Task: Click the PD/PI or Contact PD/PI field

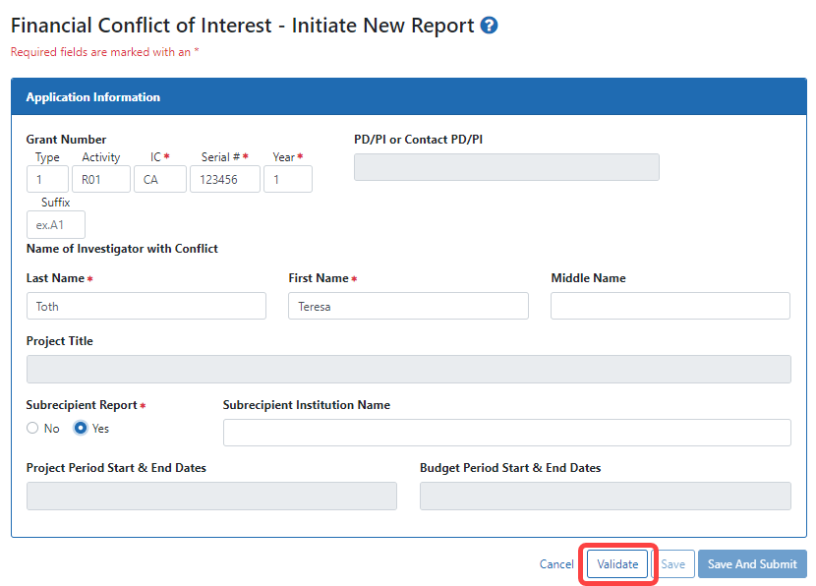Action: (x=506, y=167)
